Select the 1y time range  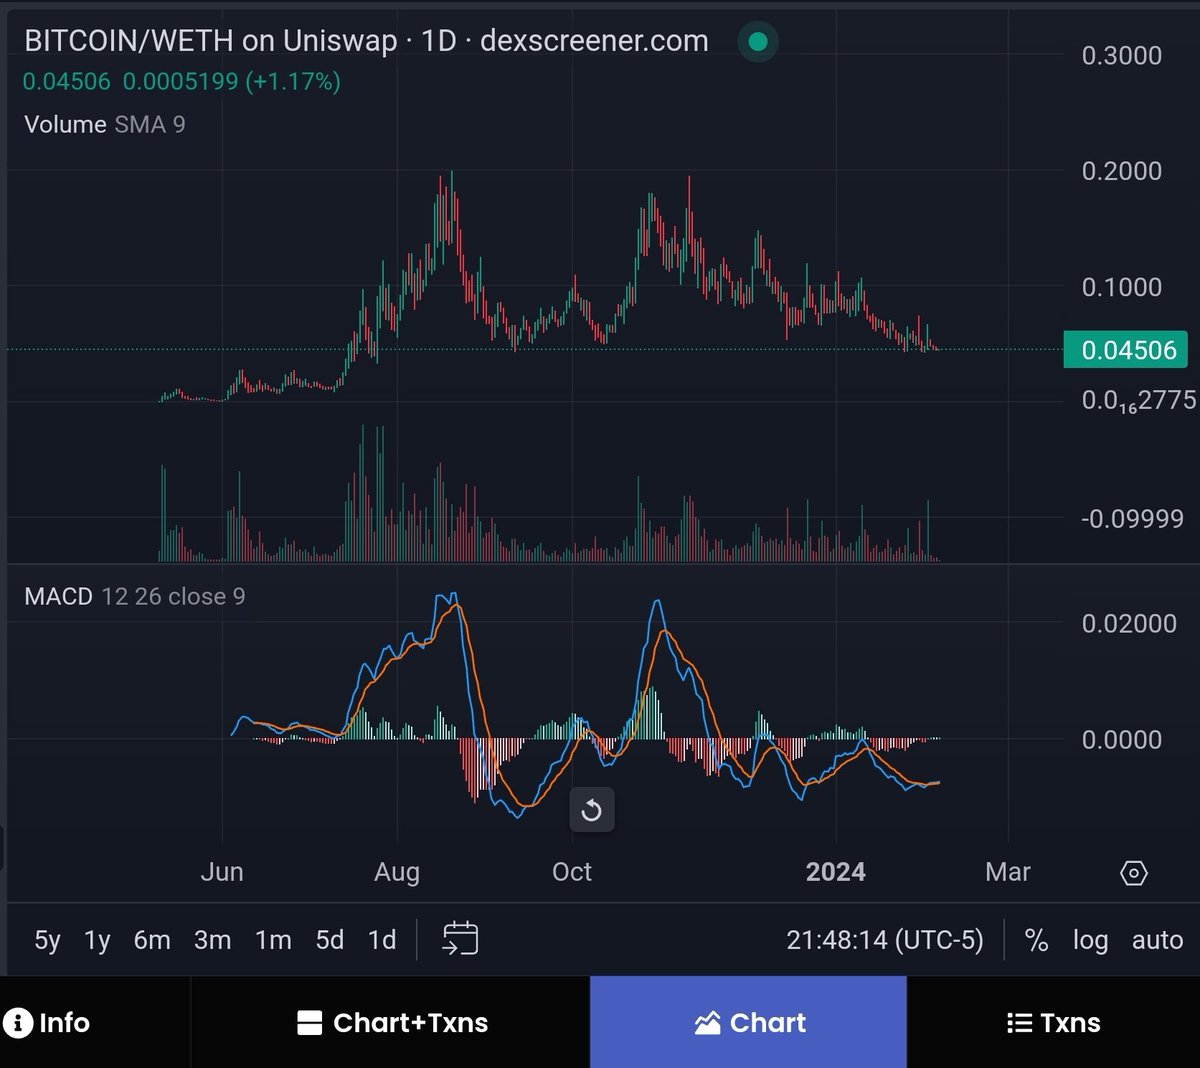pyautogui.click(x=97, y=940)
